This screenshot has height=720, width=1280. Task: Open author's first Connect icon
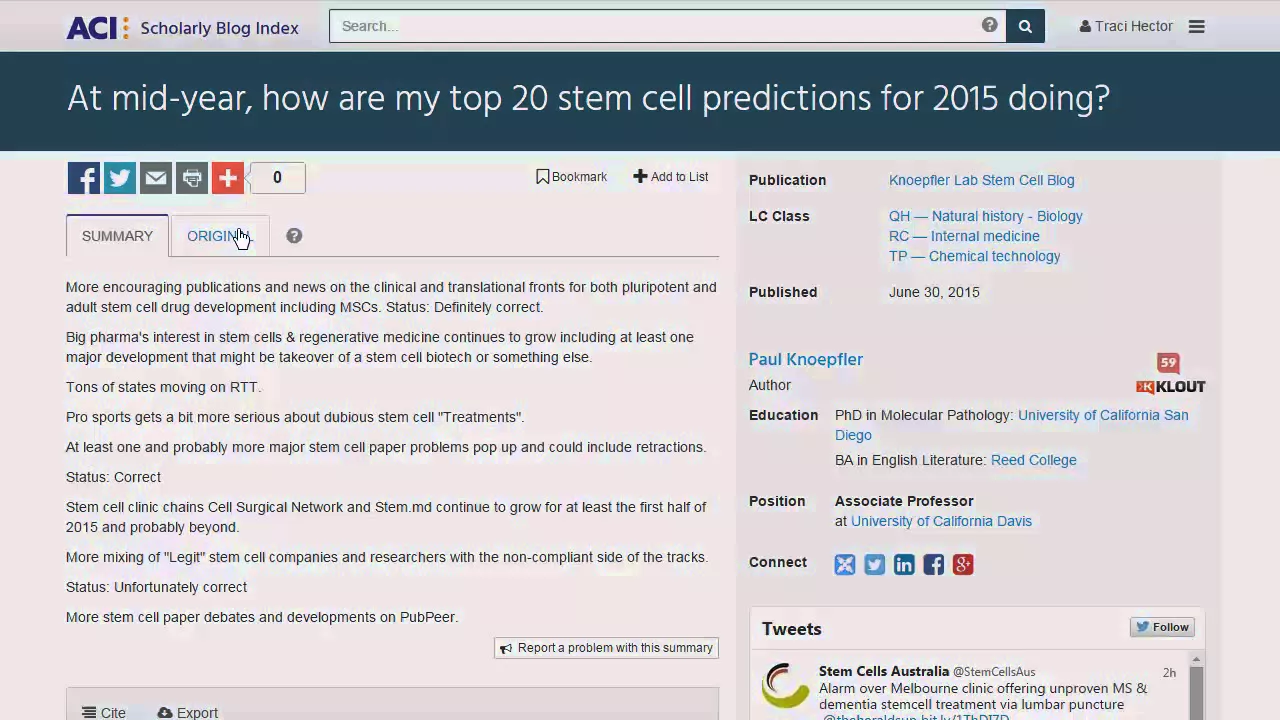click(845, 565)
